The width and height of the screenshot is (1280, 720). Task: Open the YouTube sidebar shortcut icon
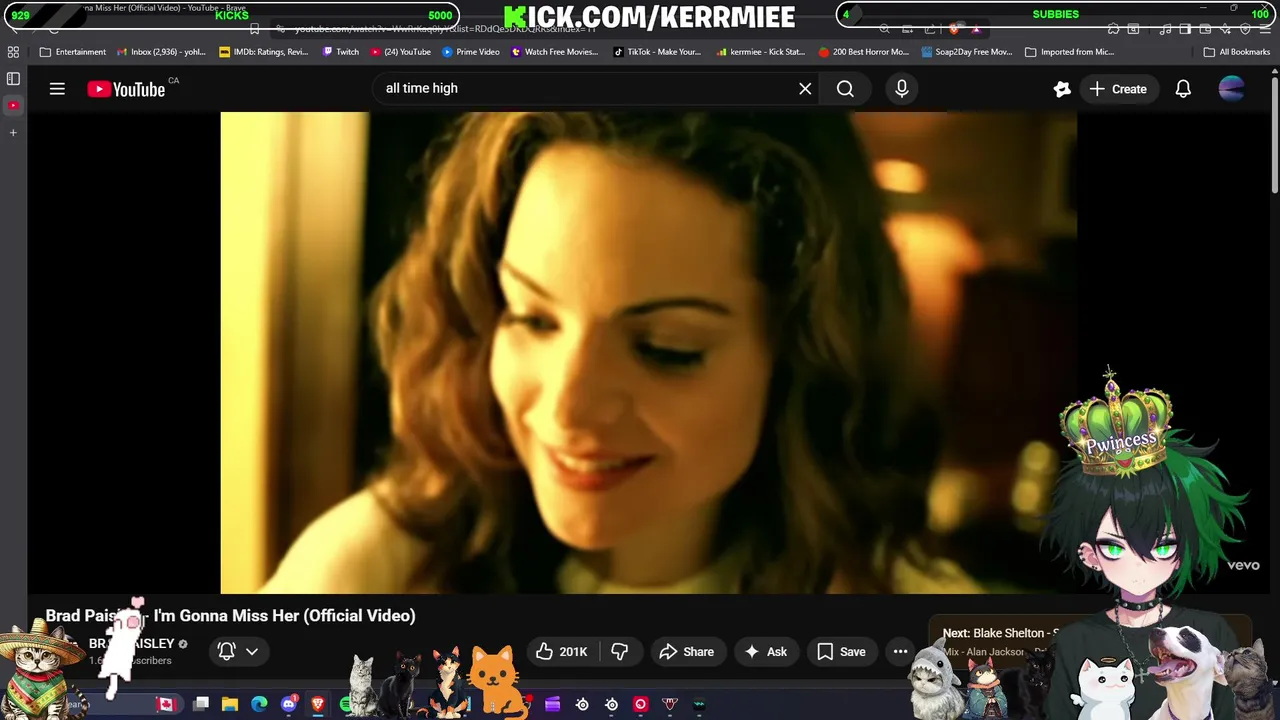coord(13,105)
